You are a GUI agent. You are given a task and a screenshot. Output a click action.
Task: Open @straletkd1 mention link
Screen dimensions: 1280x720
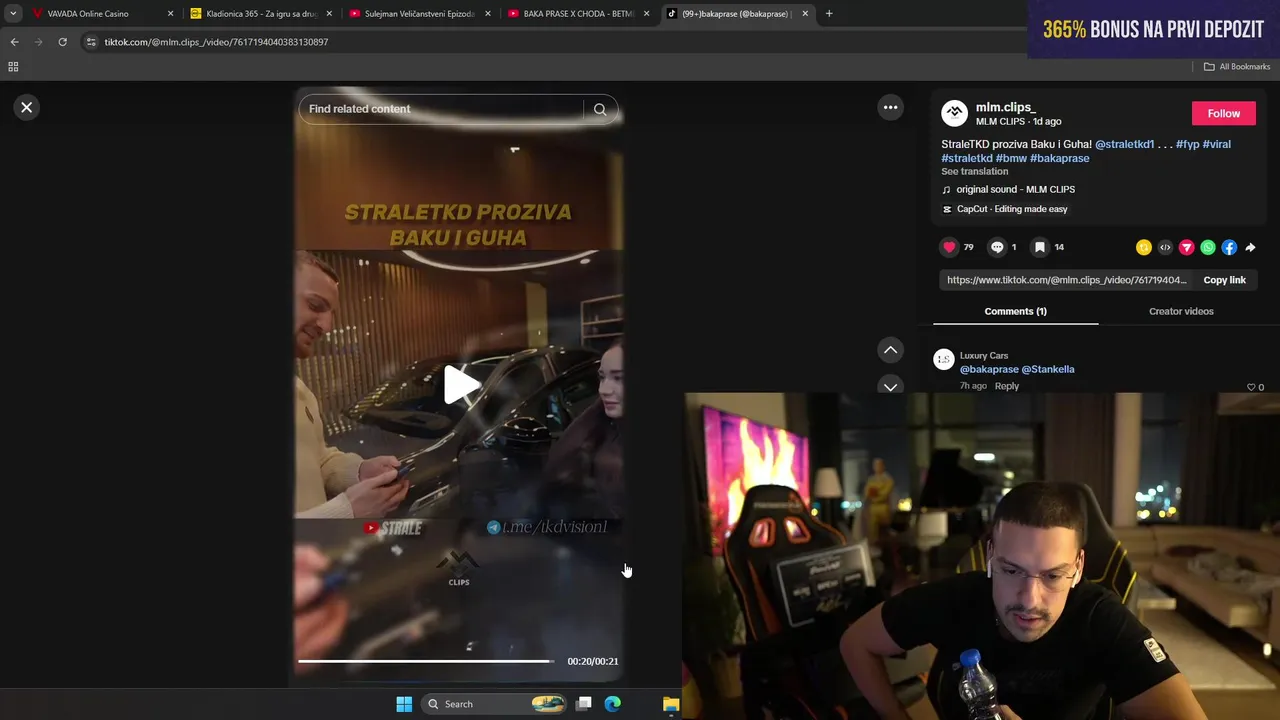[x=1125, y=144]
